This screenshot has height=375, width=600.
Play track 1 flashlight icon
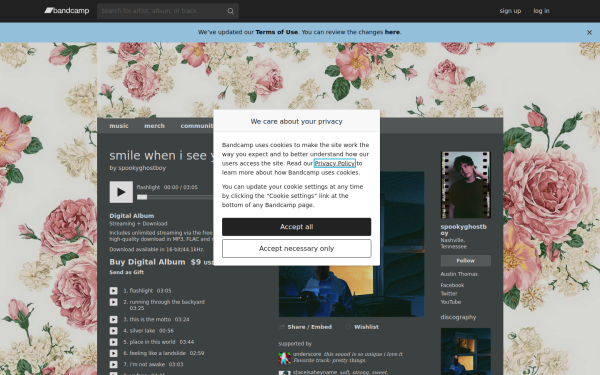click(114, 291)
